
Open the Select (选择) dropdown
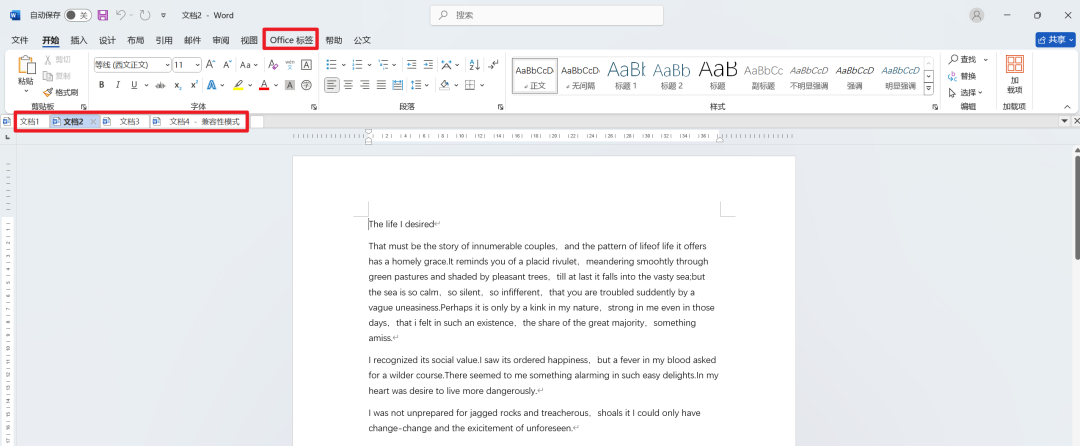click(x=965, y=92)
